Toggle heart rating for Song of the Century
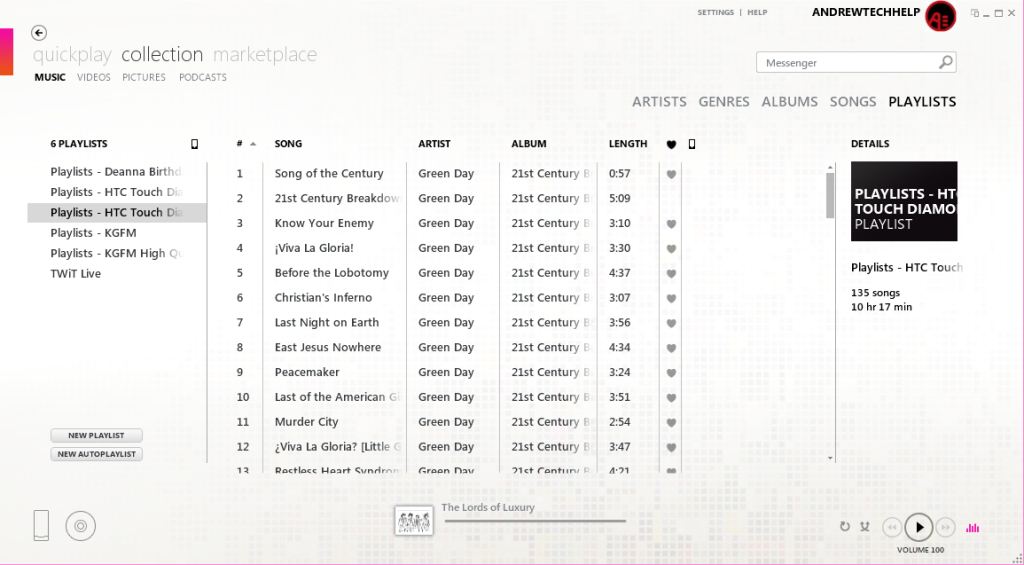The height and width of the screenshot is (565, 1024). pyautogui.click(x=671, y=174)
